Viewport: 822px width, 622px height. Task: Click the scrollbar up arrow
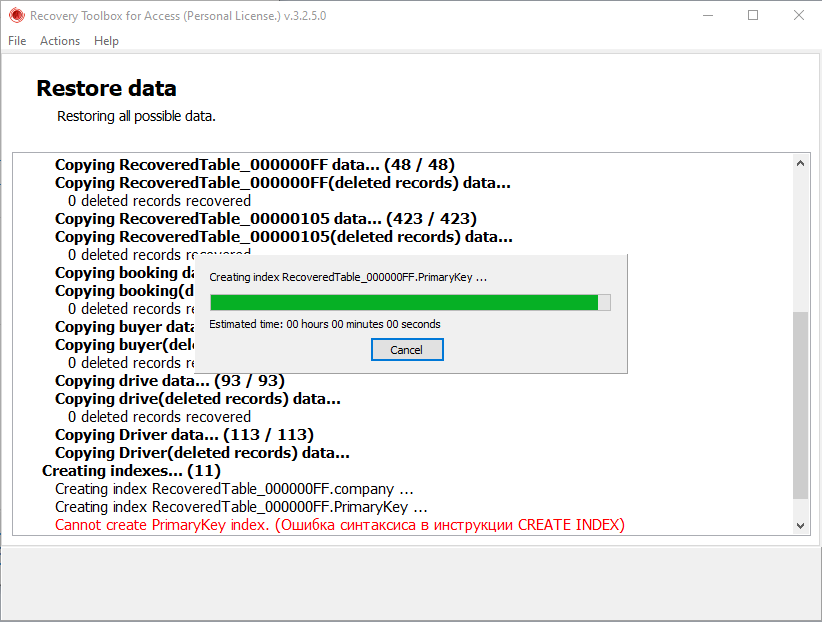point(801,163)
